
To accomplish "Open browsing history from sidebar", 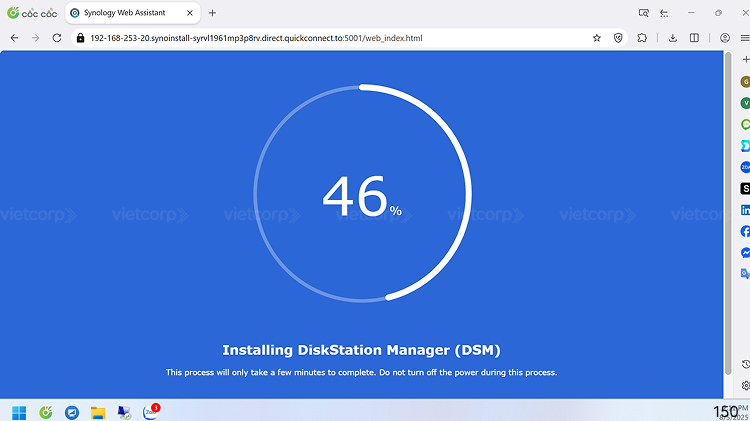I will 745,364.
